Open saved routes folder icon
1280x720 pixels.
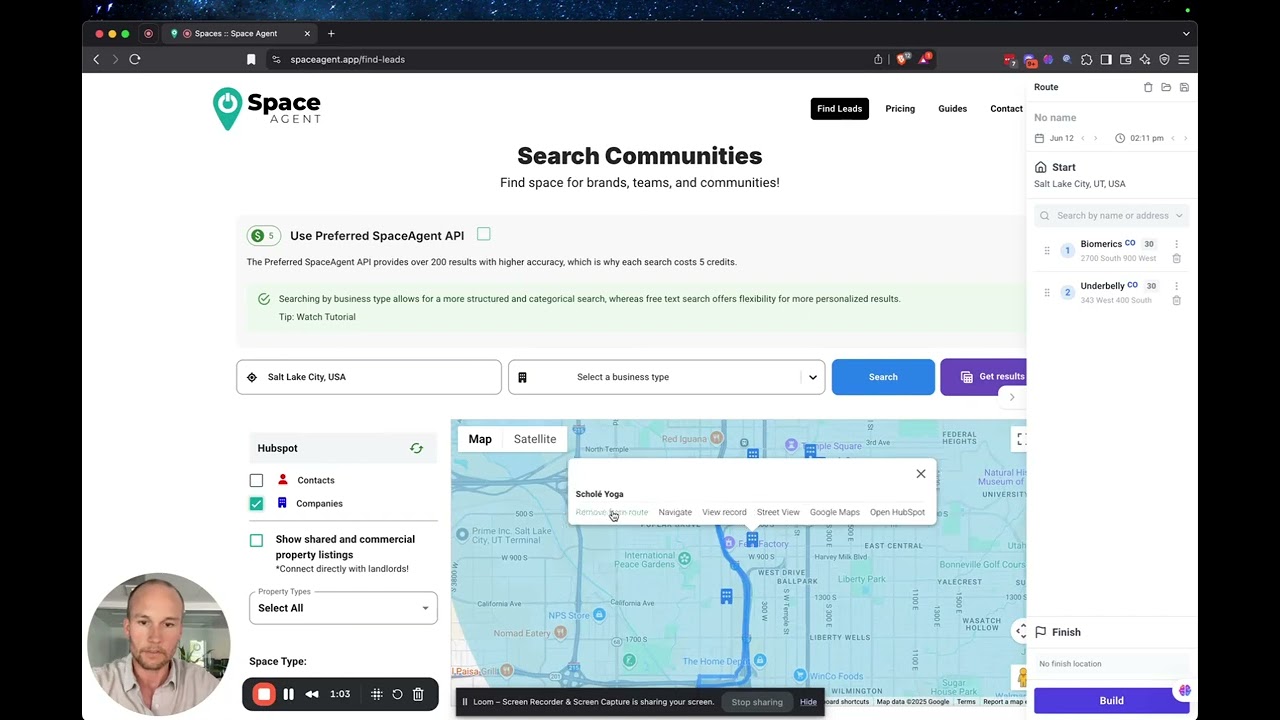(1166, 87)
